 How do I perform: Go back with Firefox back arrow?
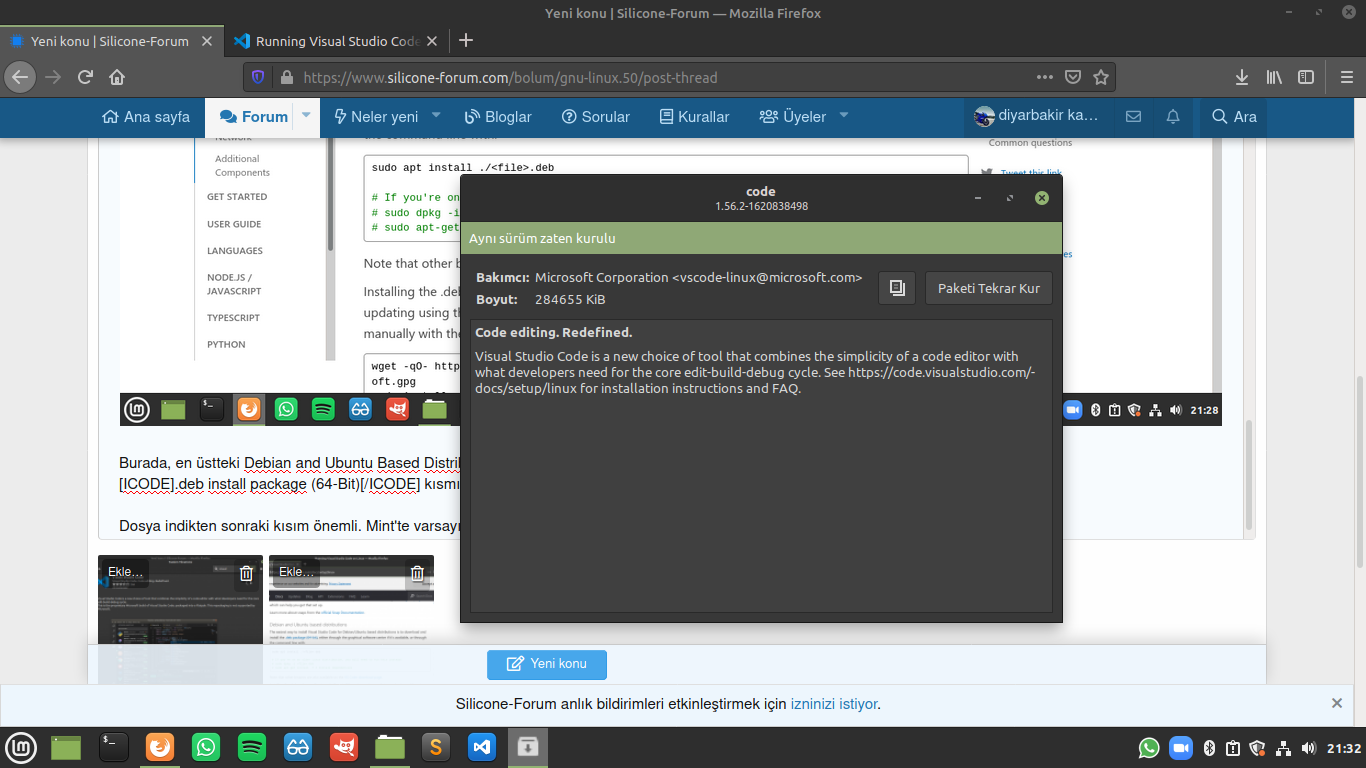click(x=20, y=77)
